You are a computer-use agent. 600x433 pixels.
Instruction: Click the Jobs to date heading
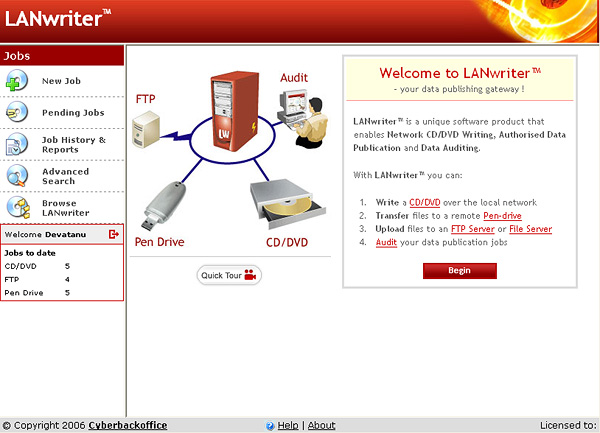click(x=30, y=253)
